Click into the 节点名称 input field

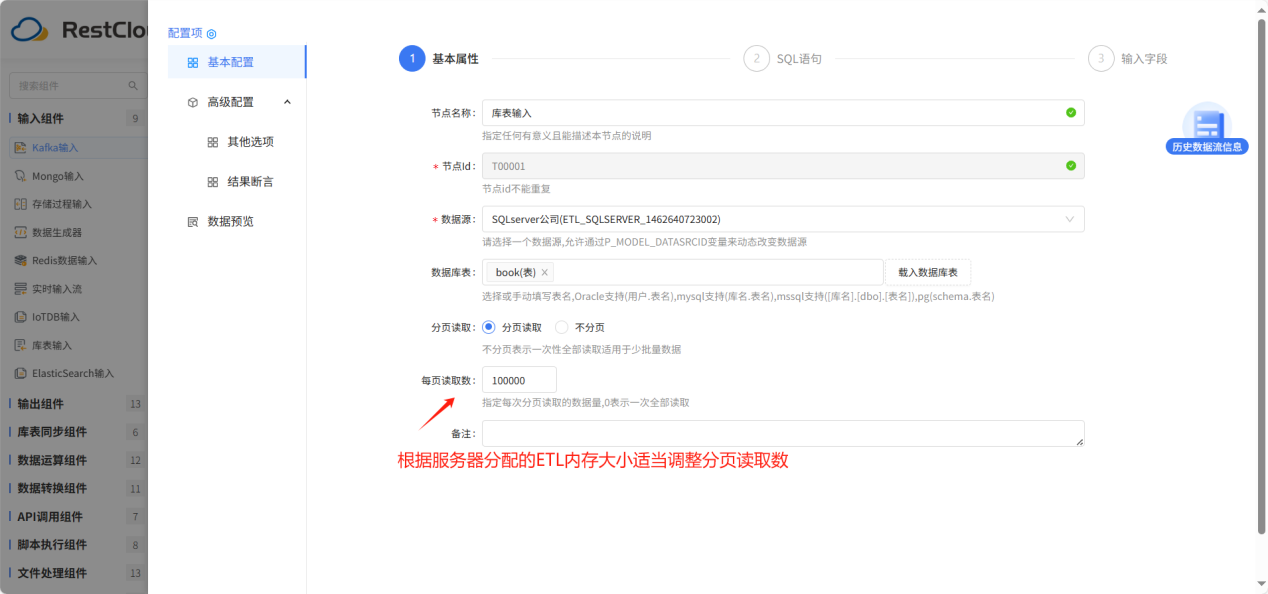click(783, 113)
